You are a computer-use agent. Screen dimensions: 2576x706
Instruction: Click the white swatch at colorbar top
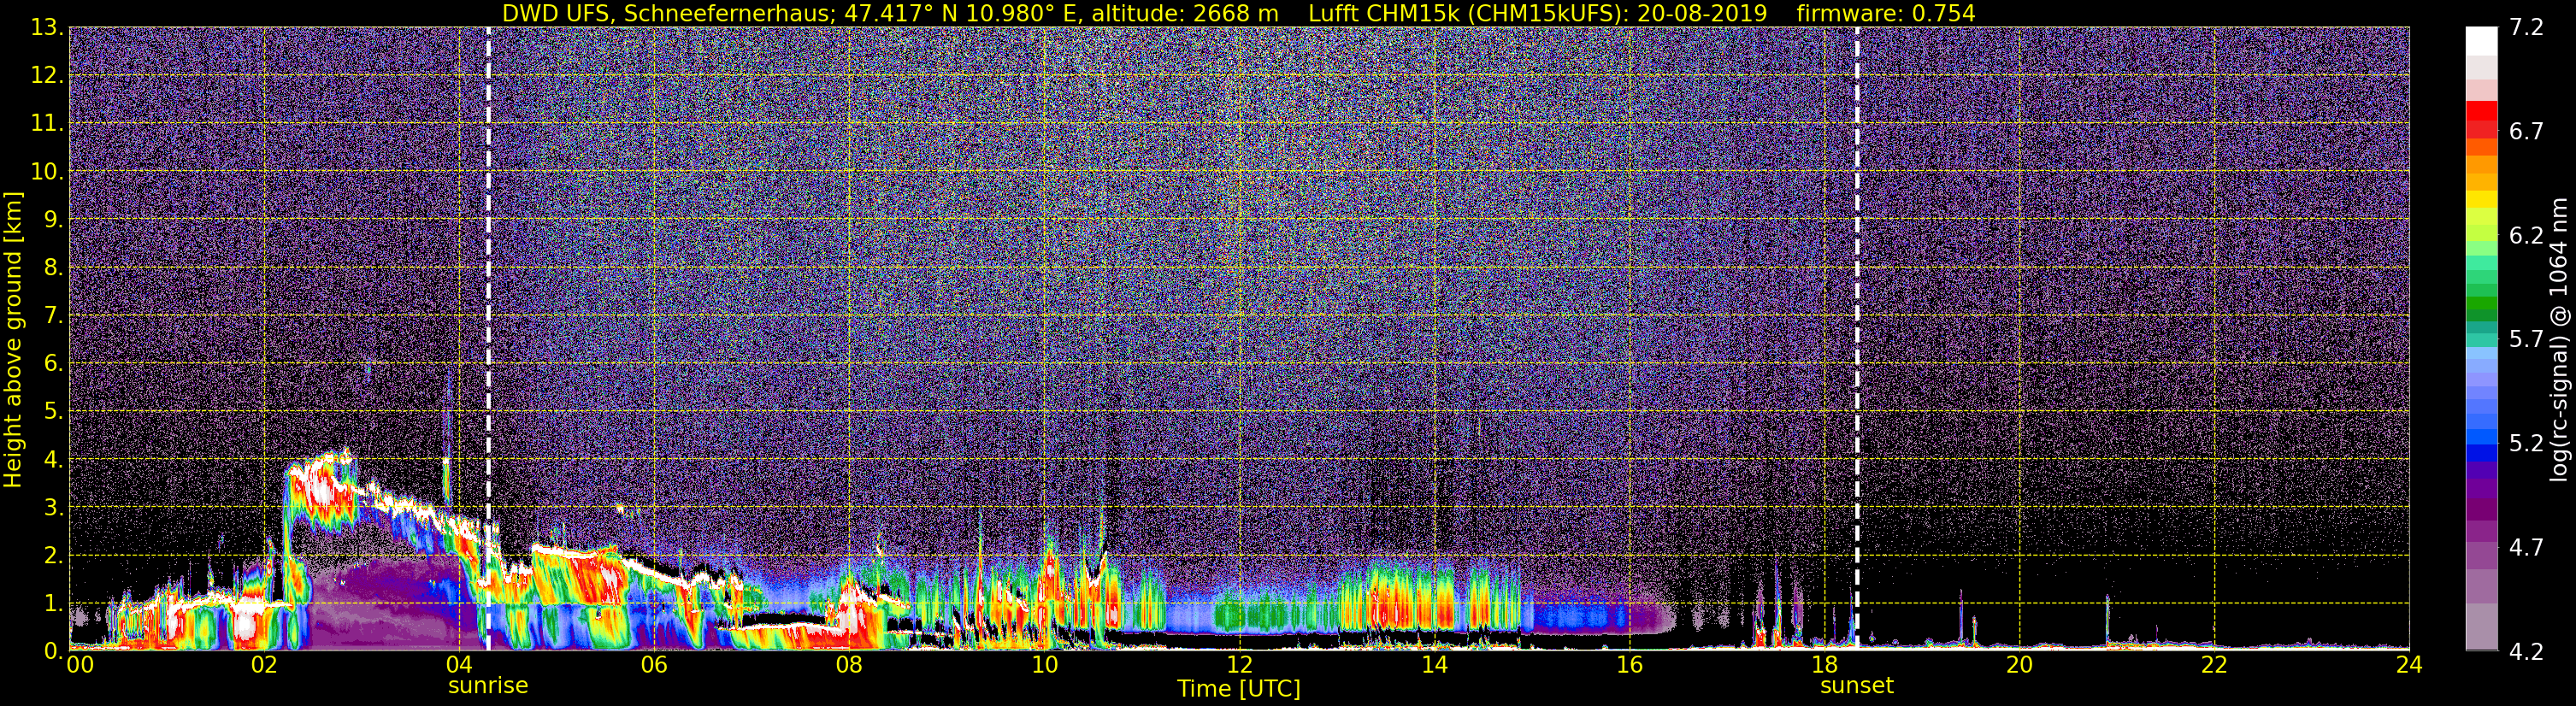pyautogui.click(x=2481, y=41)
